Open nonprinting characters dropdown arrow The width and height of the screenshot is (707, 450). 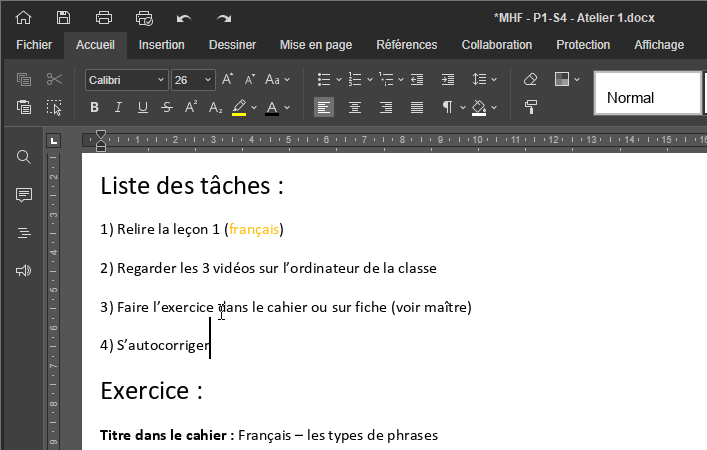[x=463, y=107]
